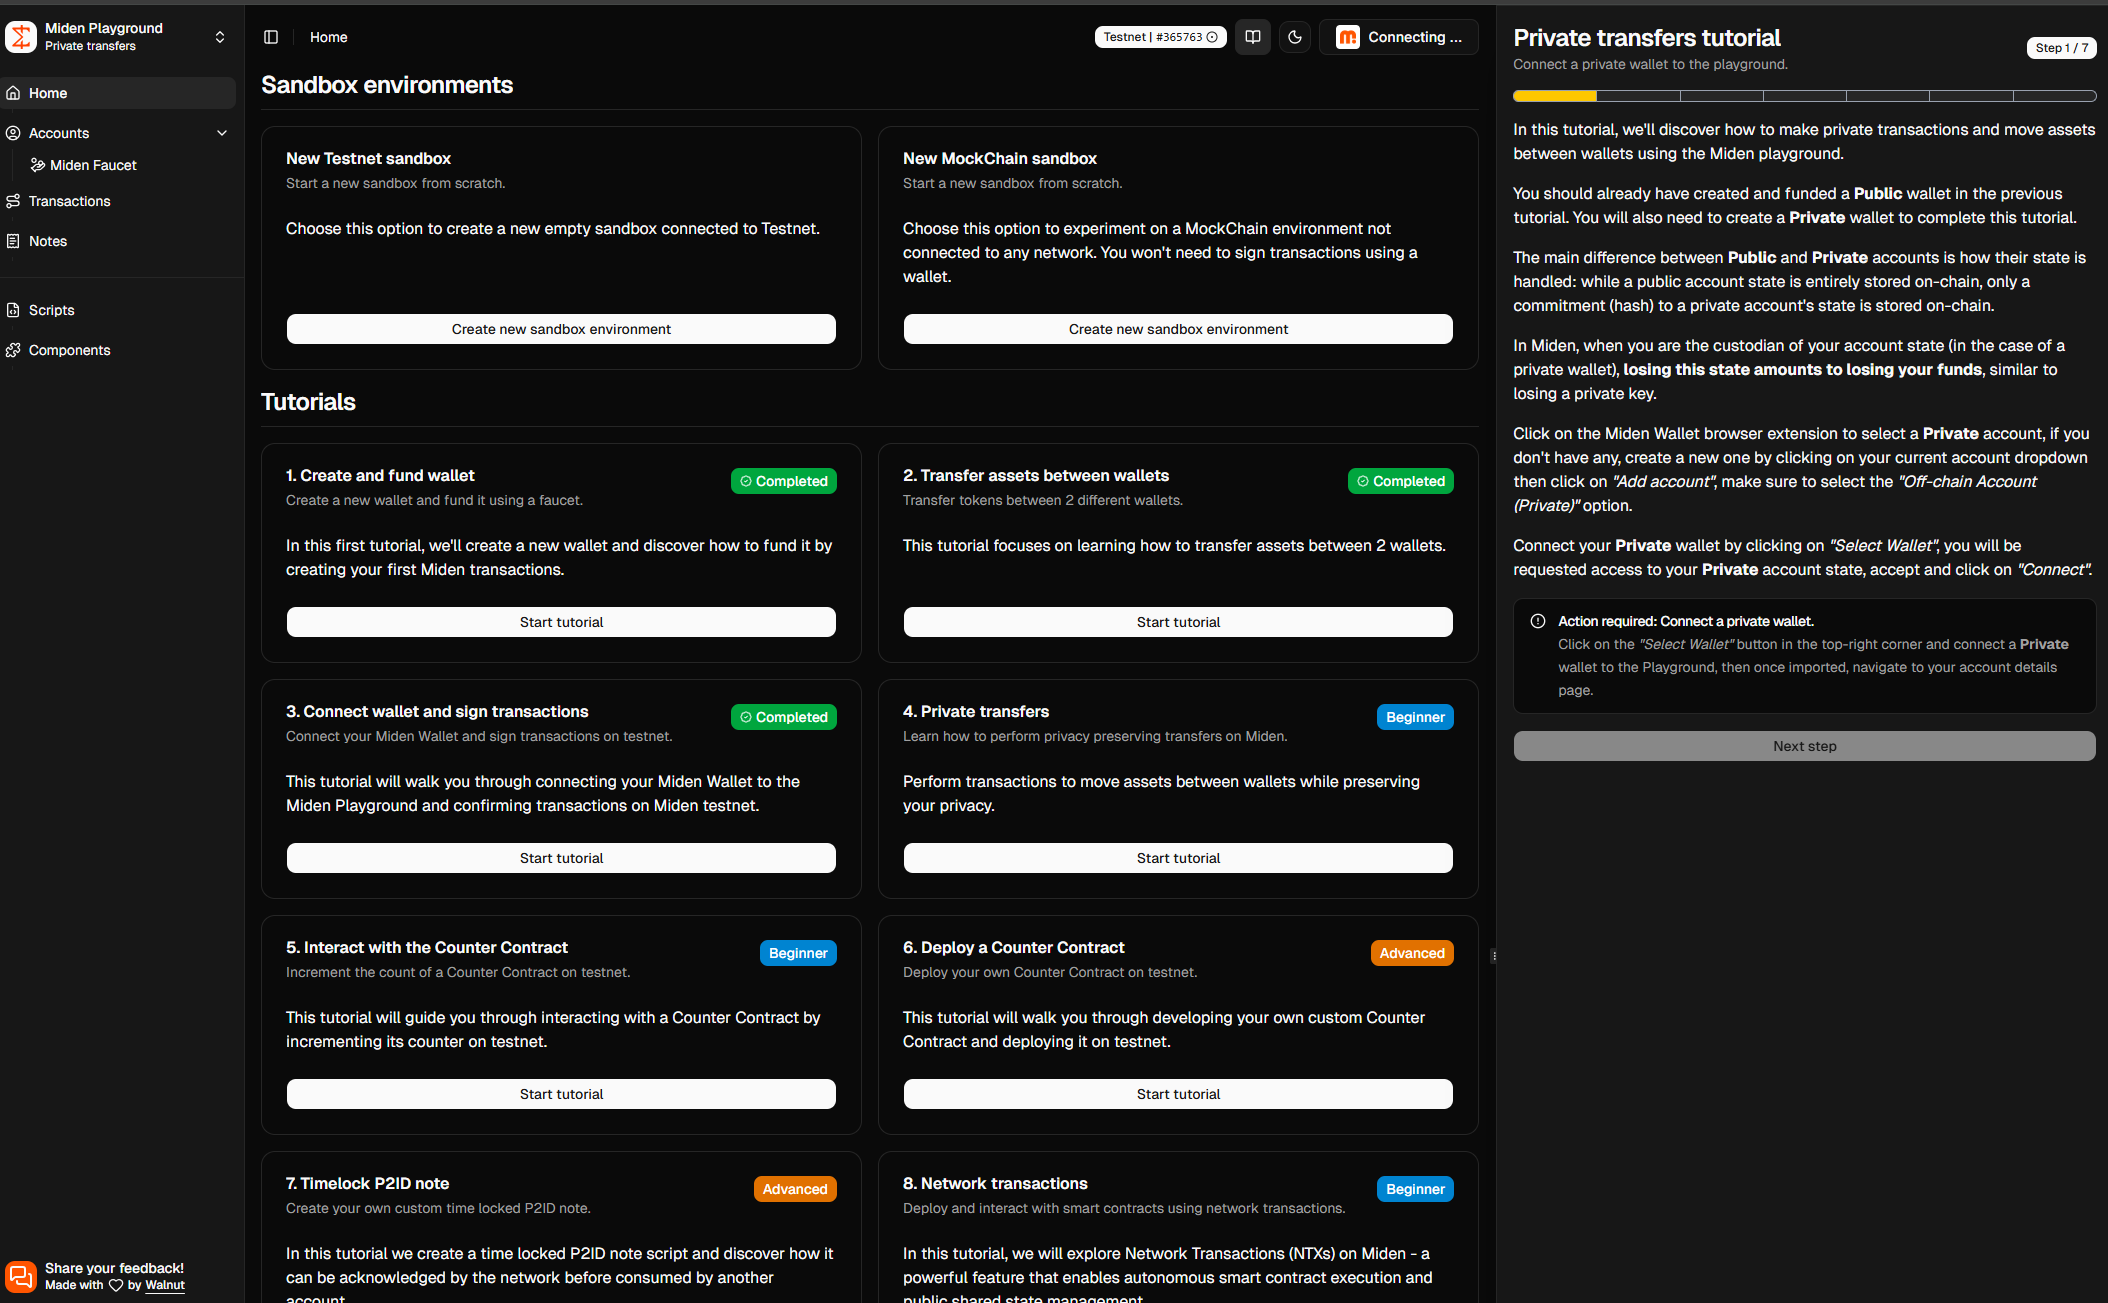Open Components in the sidebar
The image size is (2108, 1303).
[69, 350]
